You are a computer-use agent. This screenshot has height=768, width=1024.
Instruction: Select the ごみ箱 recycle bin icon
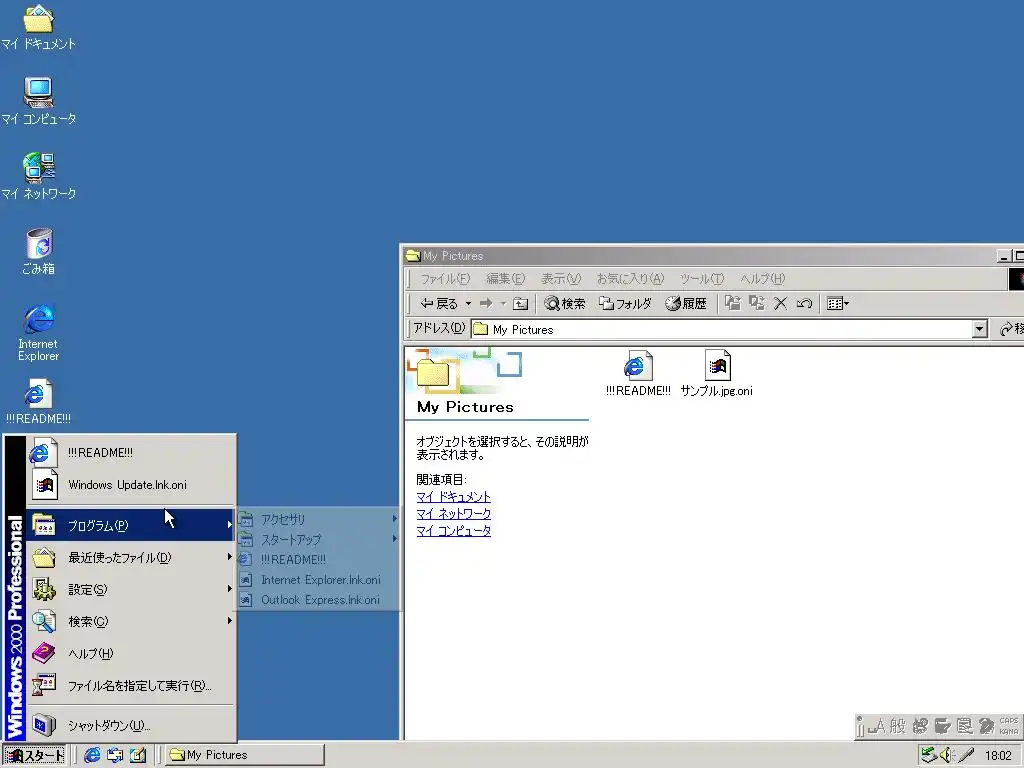tap(39, 251)
